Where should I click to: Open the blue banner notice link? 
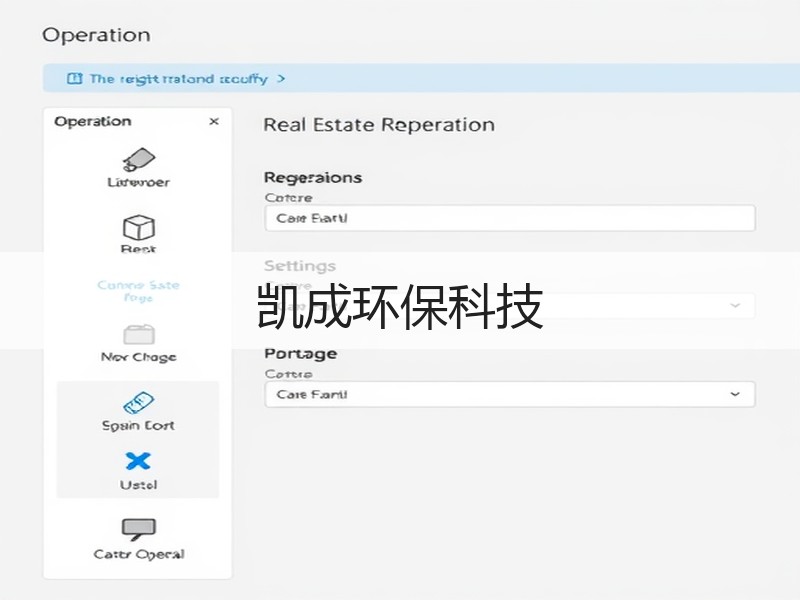(x=178, y=79)
